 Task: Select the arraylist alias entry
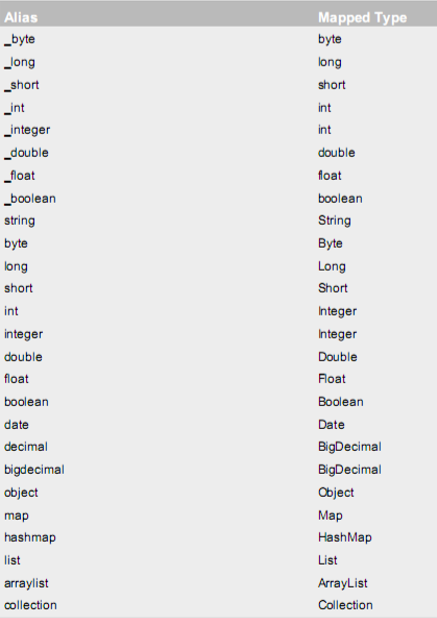[x=26, y=583]
